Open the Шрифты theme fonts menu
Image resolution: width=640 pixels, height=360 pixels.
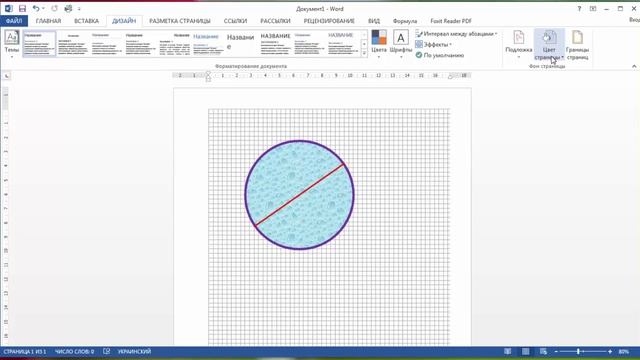[x=401, y=44]
